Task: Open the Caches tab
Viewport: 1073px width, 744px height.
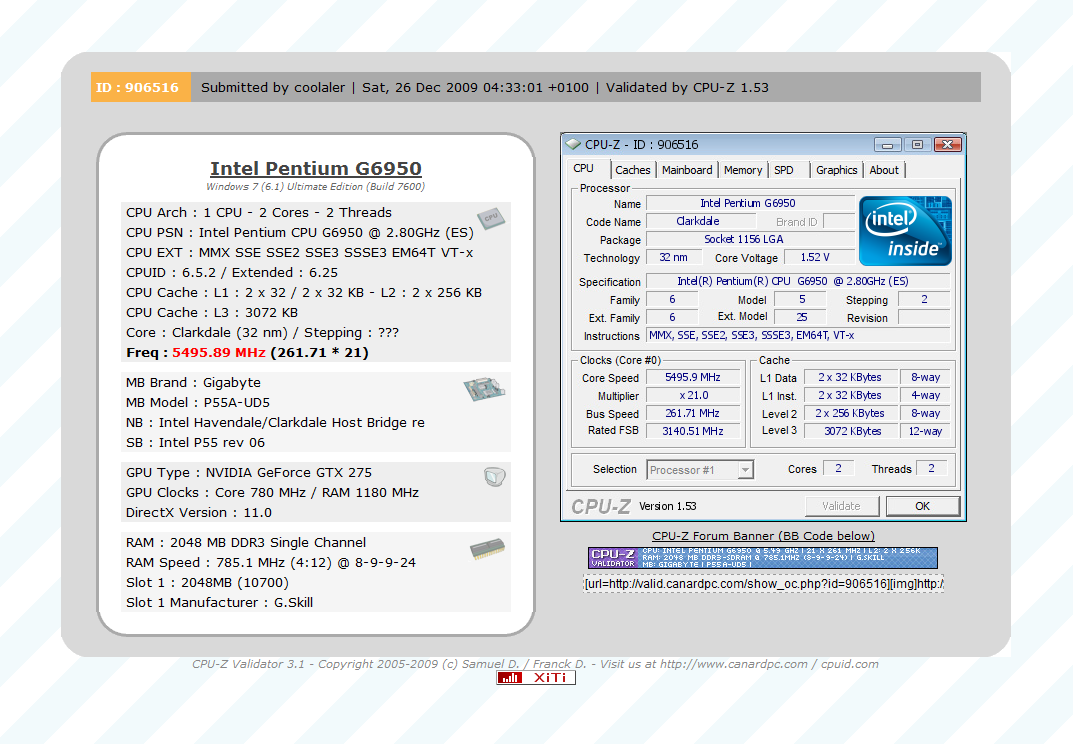Action: (x=632, y=170)
